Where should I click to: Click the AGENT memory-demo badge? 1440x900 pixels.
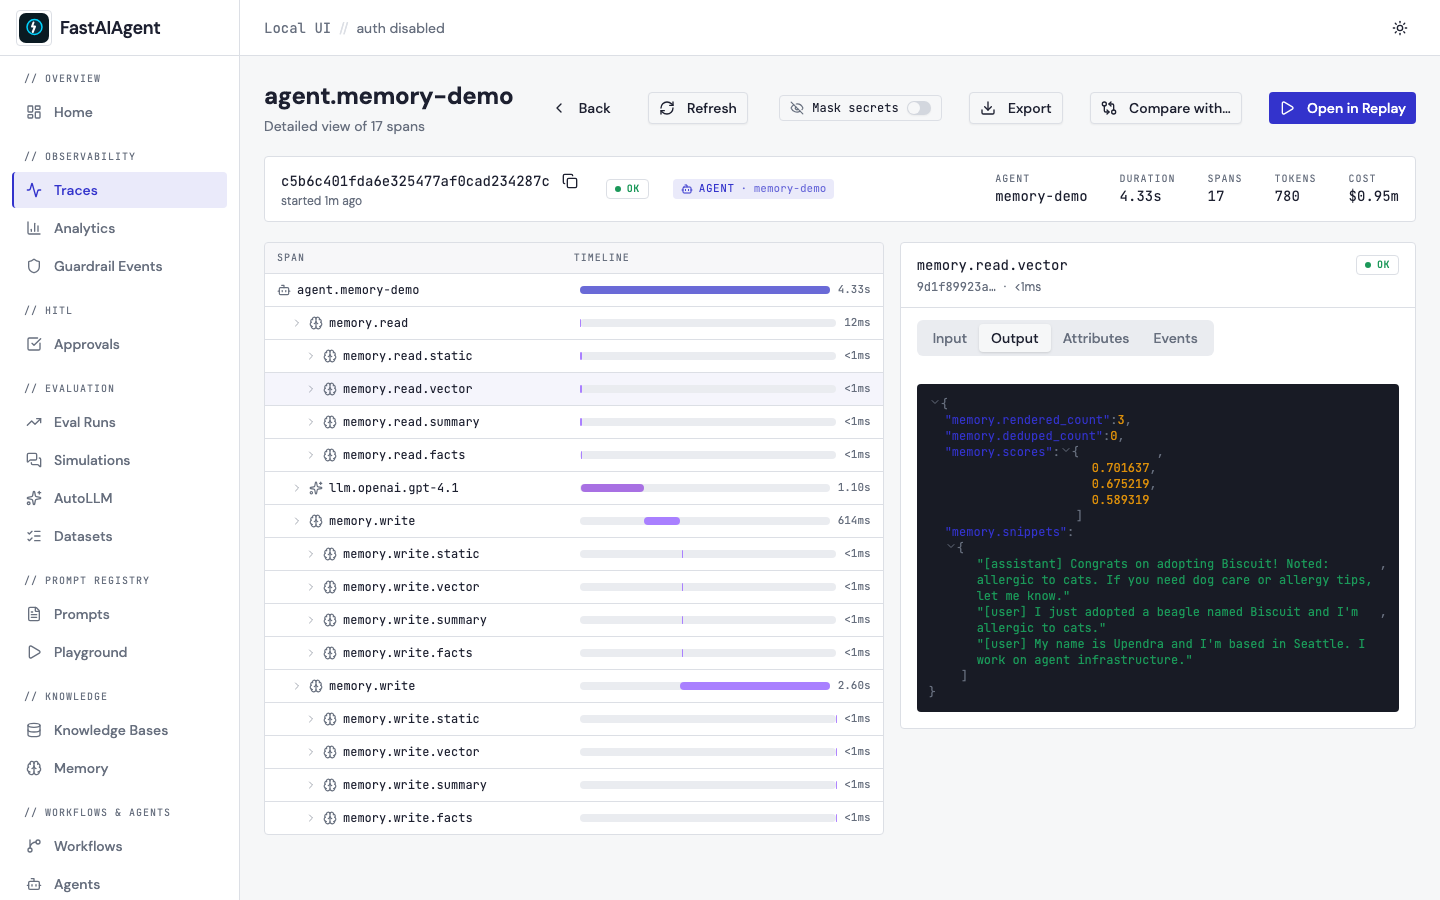[x=753, y=189]
